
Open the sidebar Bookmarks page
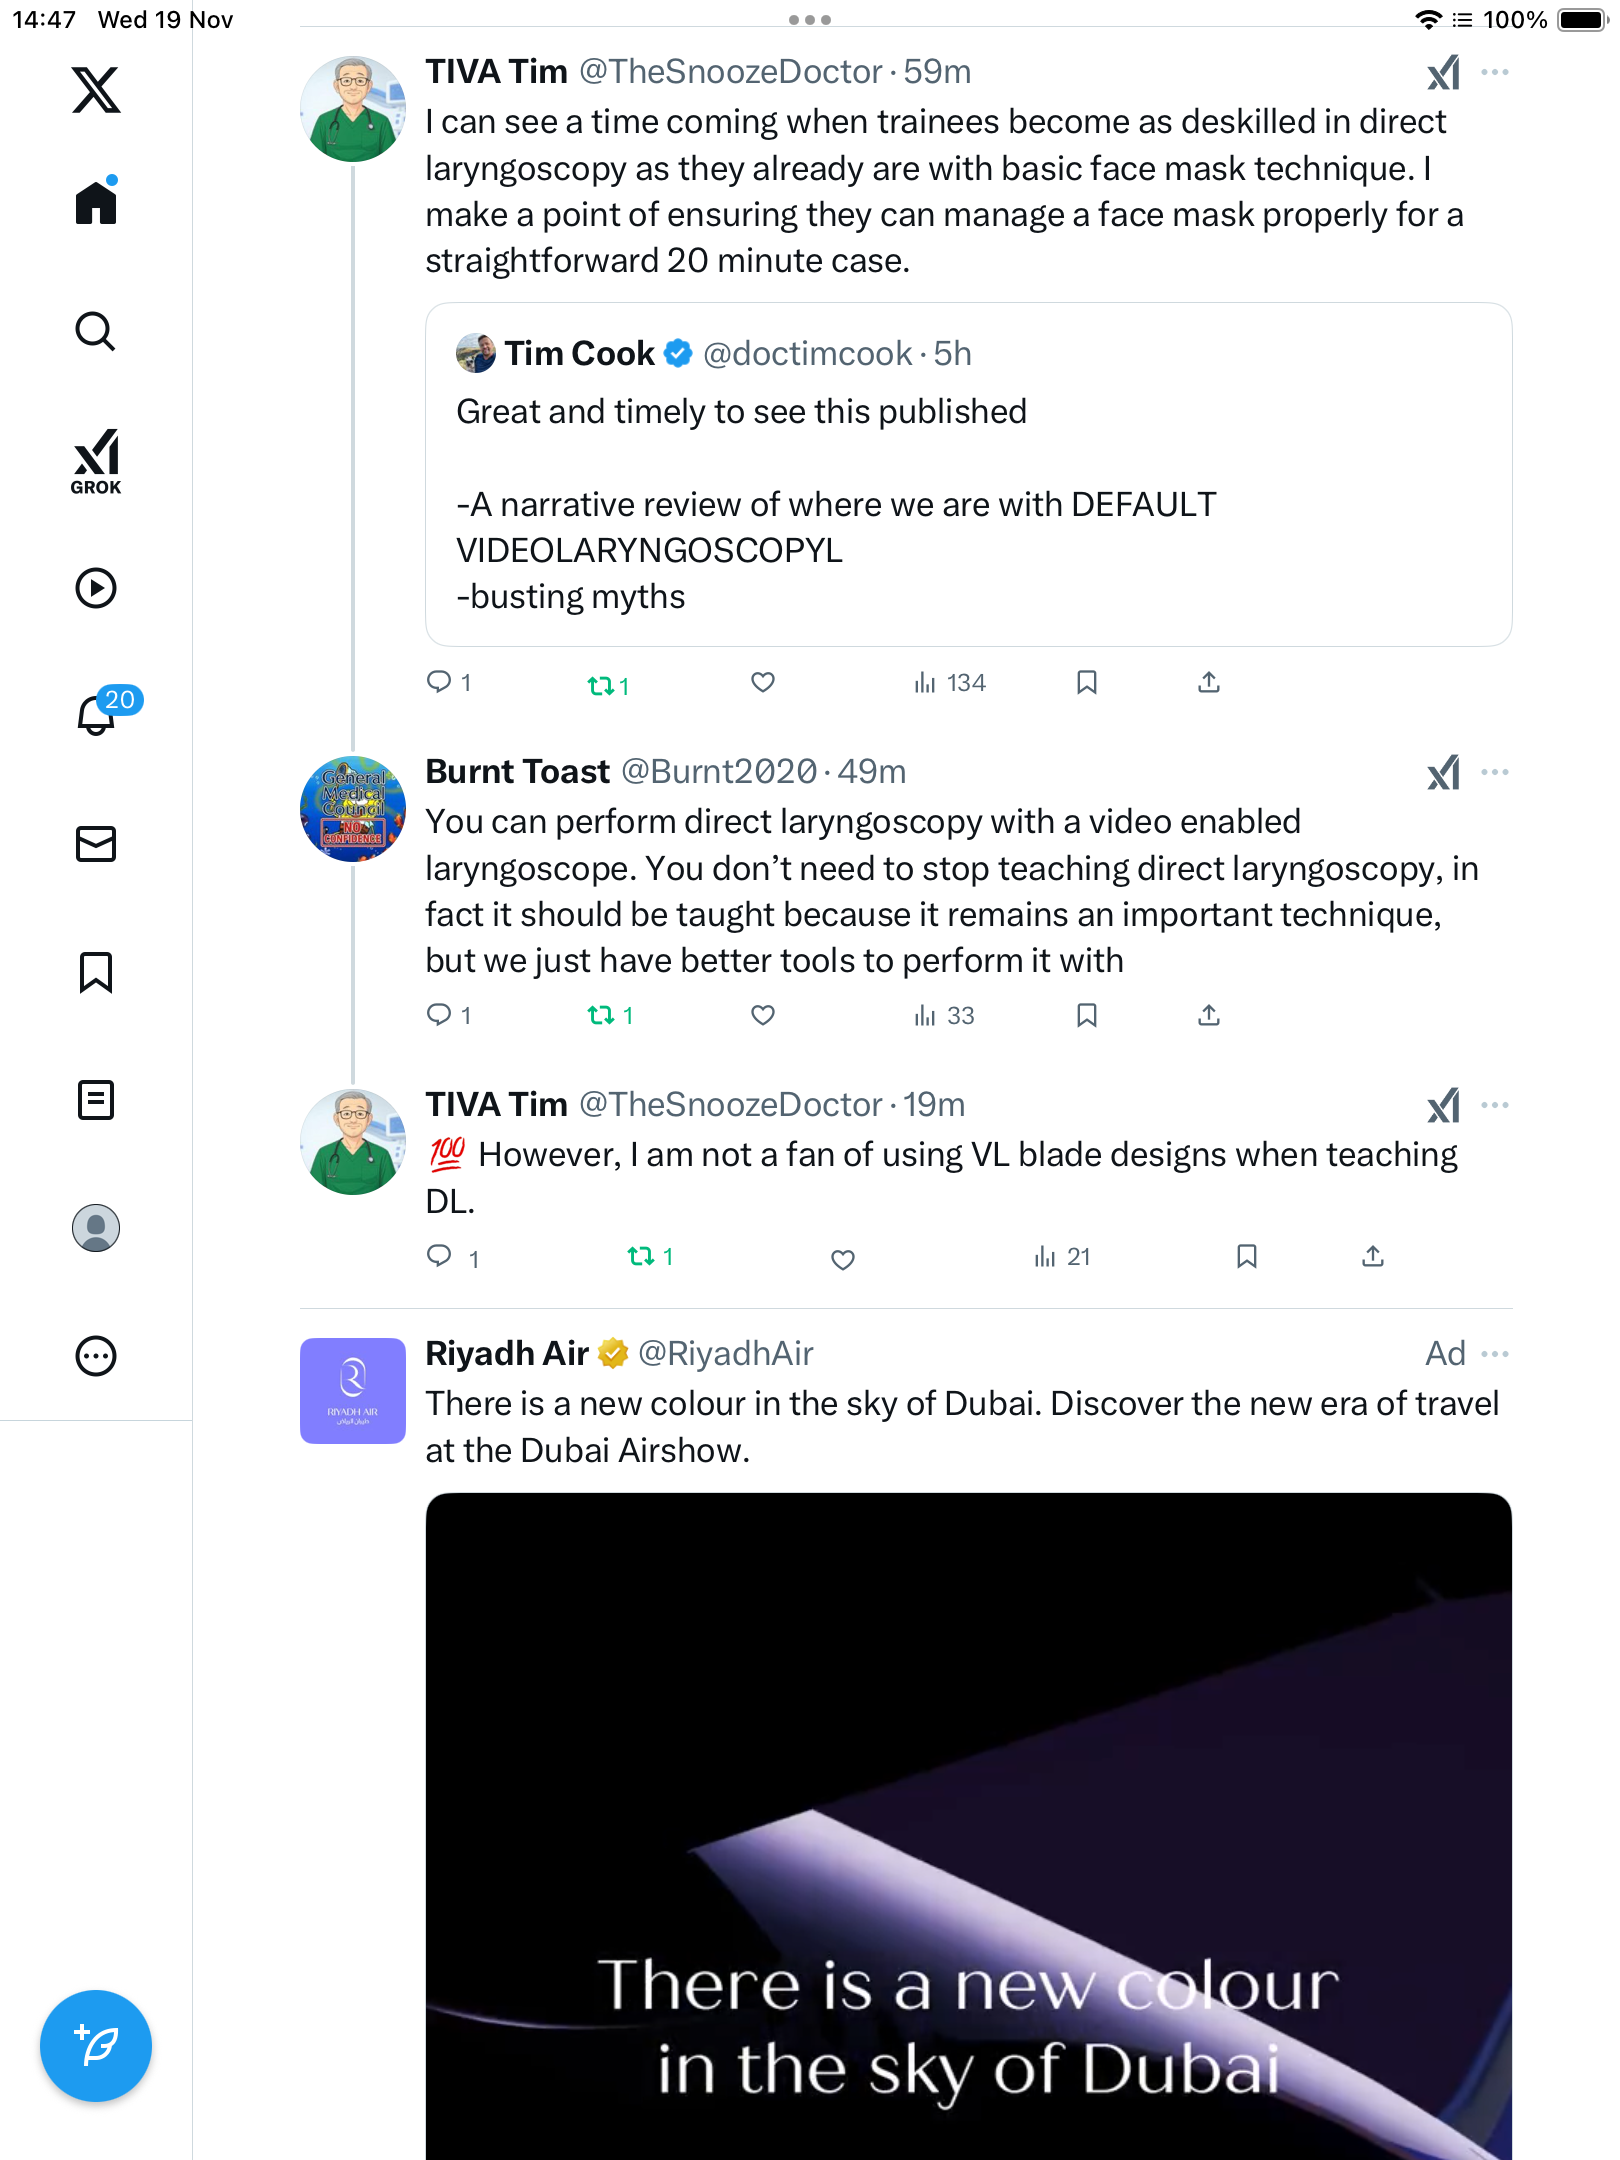click(96, 972)
